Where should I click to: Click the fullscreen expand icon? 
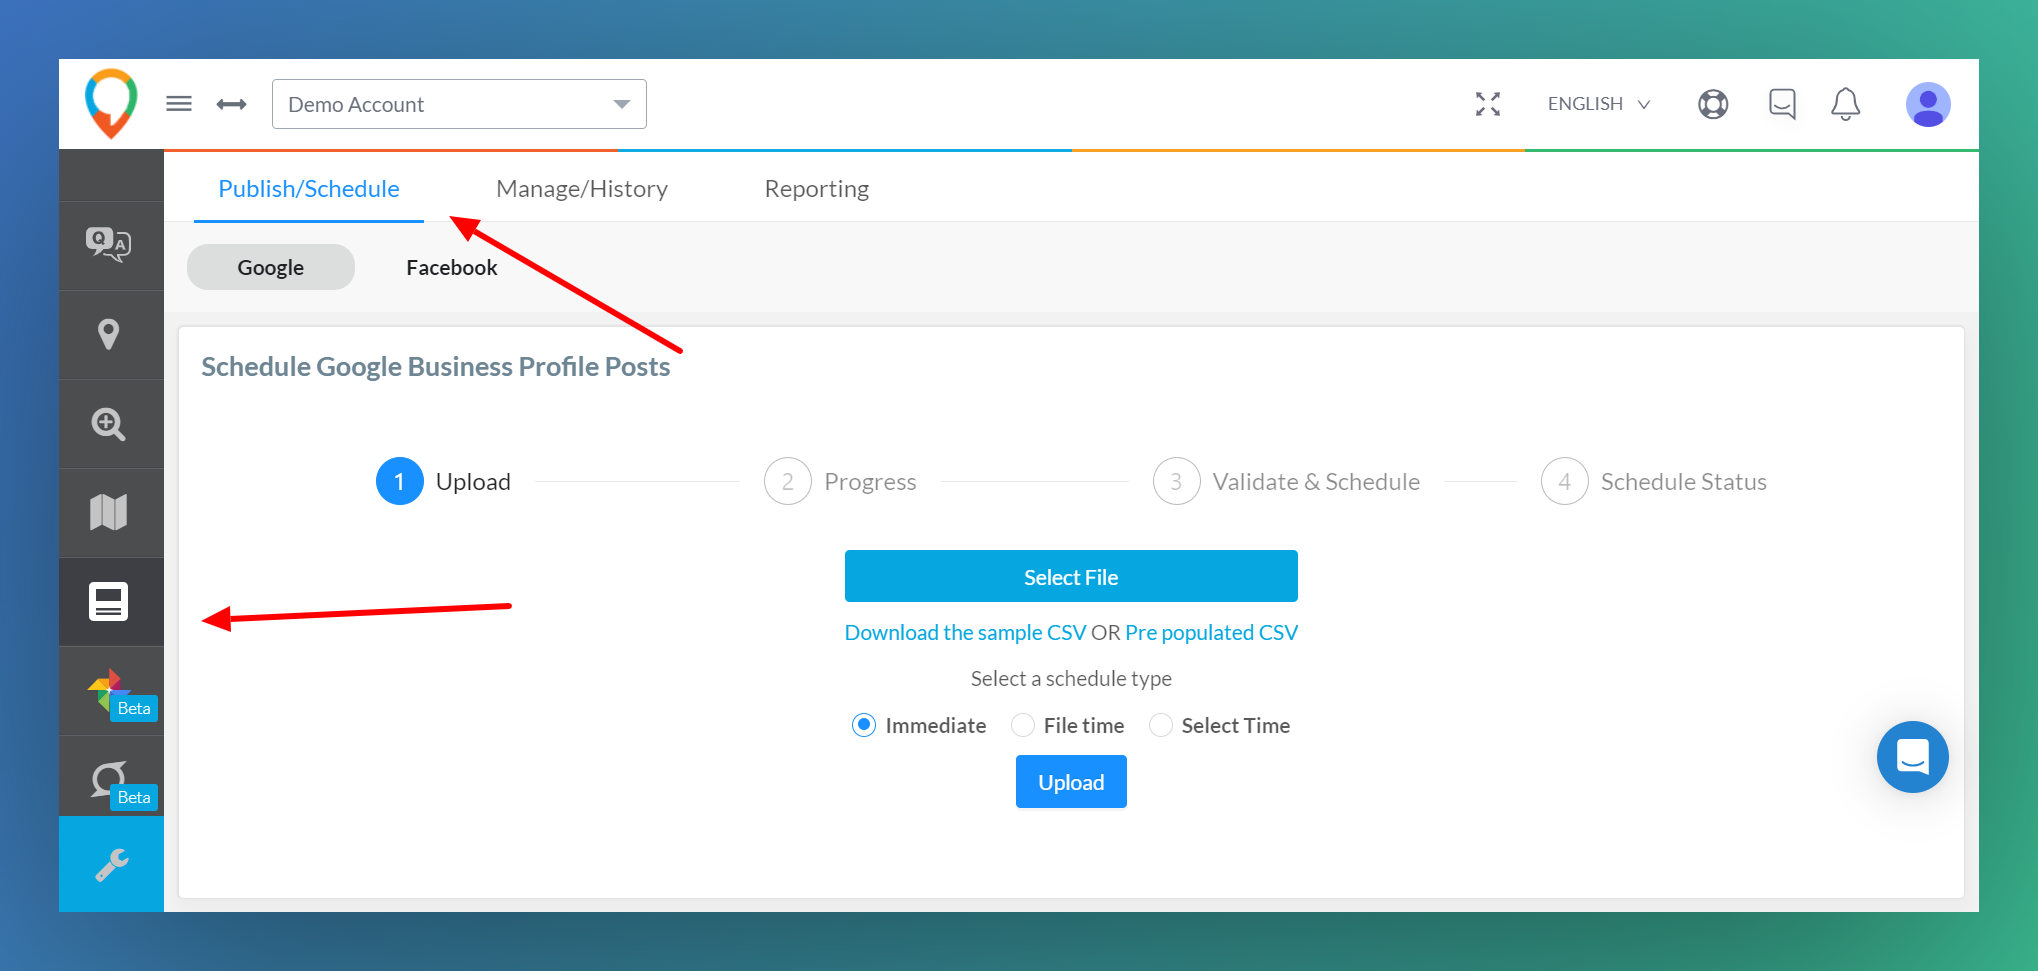1488,104
